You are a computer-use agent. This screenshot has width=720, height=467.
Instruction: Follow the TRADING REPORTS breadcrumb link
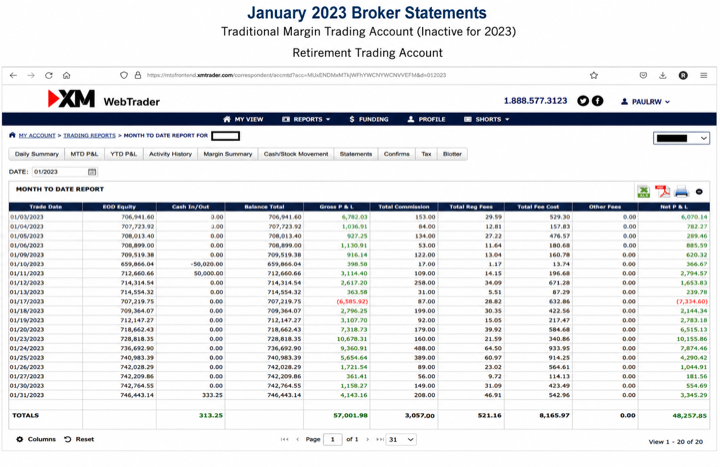[x=90, y=135]
